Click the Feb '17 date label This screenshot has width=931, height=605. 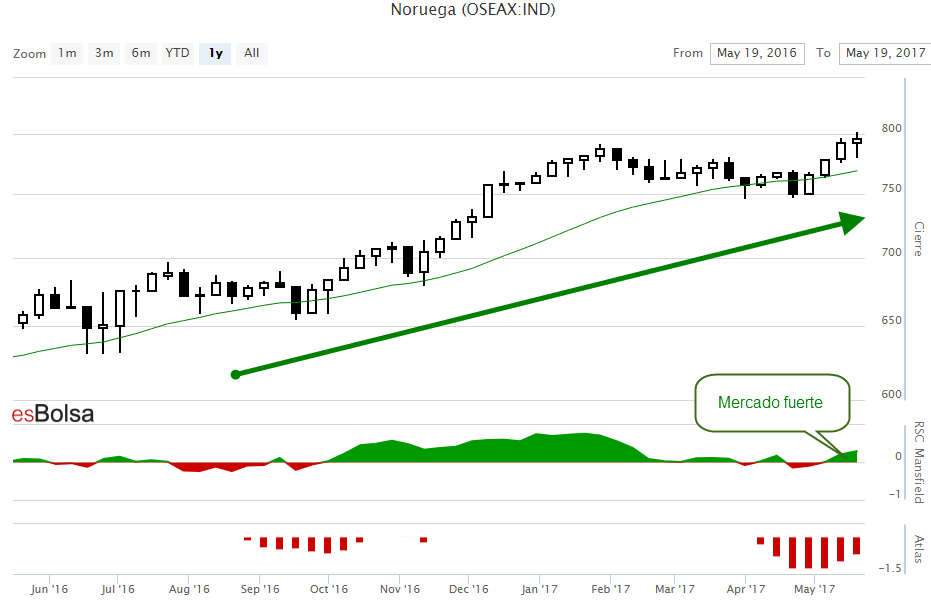tap(610, 590)
